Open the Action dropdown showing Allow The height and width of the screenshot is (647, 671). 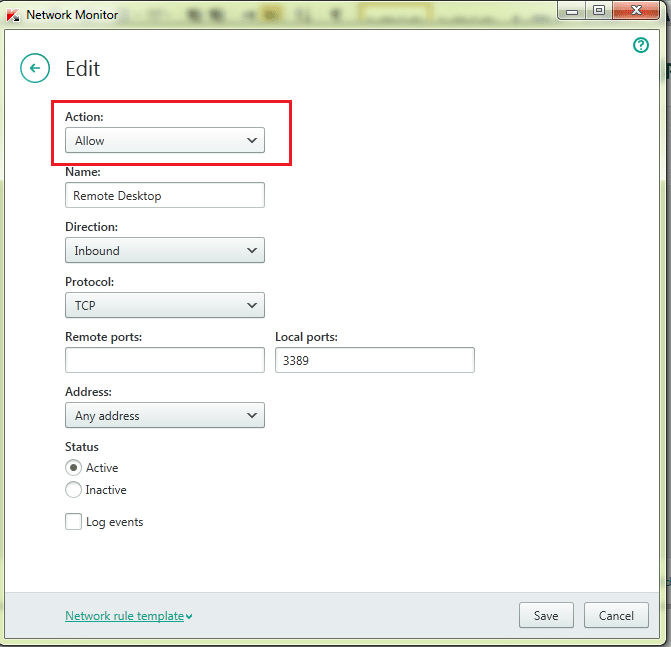(x=165, y=140)
